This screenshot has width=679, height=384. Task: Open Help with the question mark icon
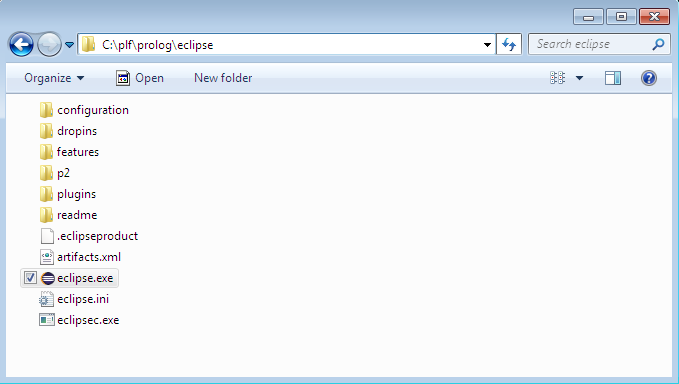[649, 78]
